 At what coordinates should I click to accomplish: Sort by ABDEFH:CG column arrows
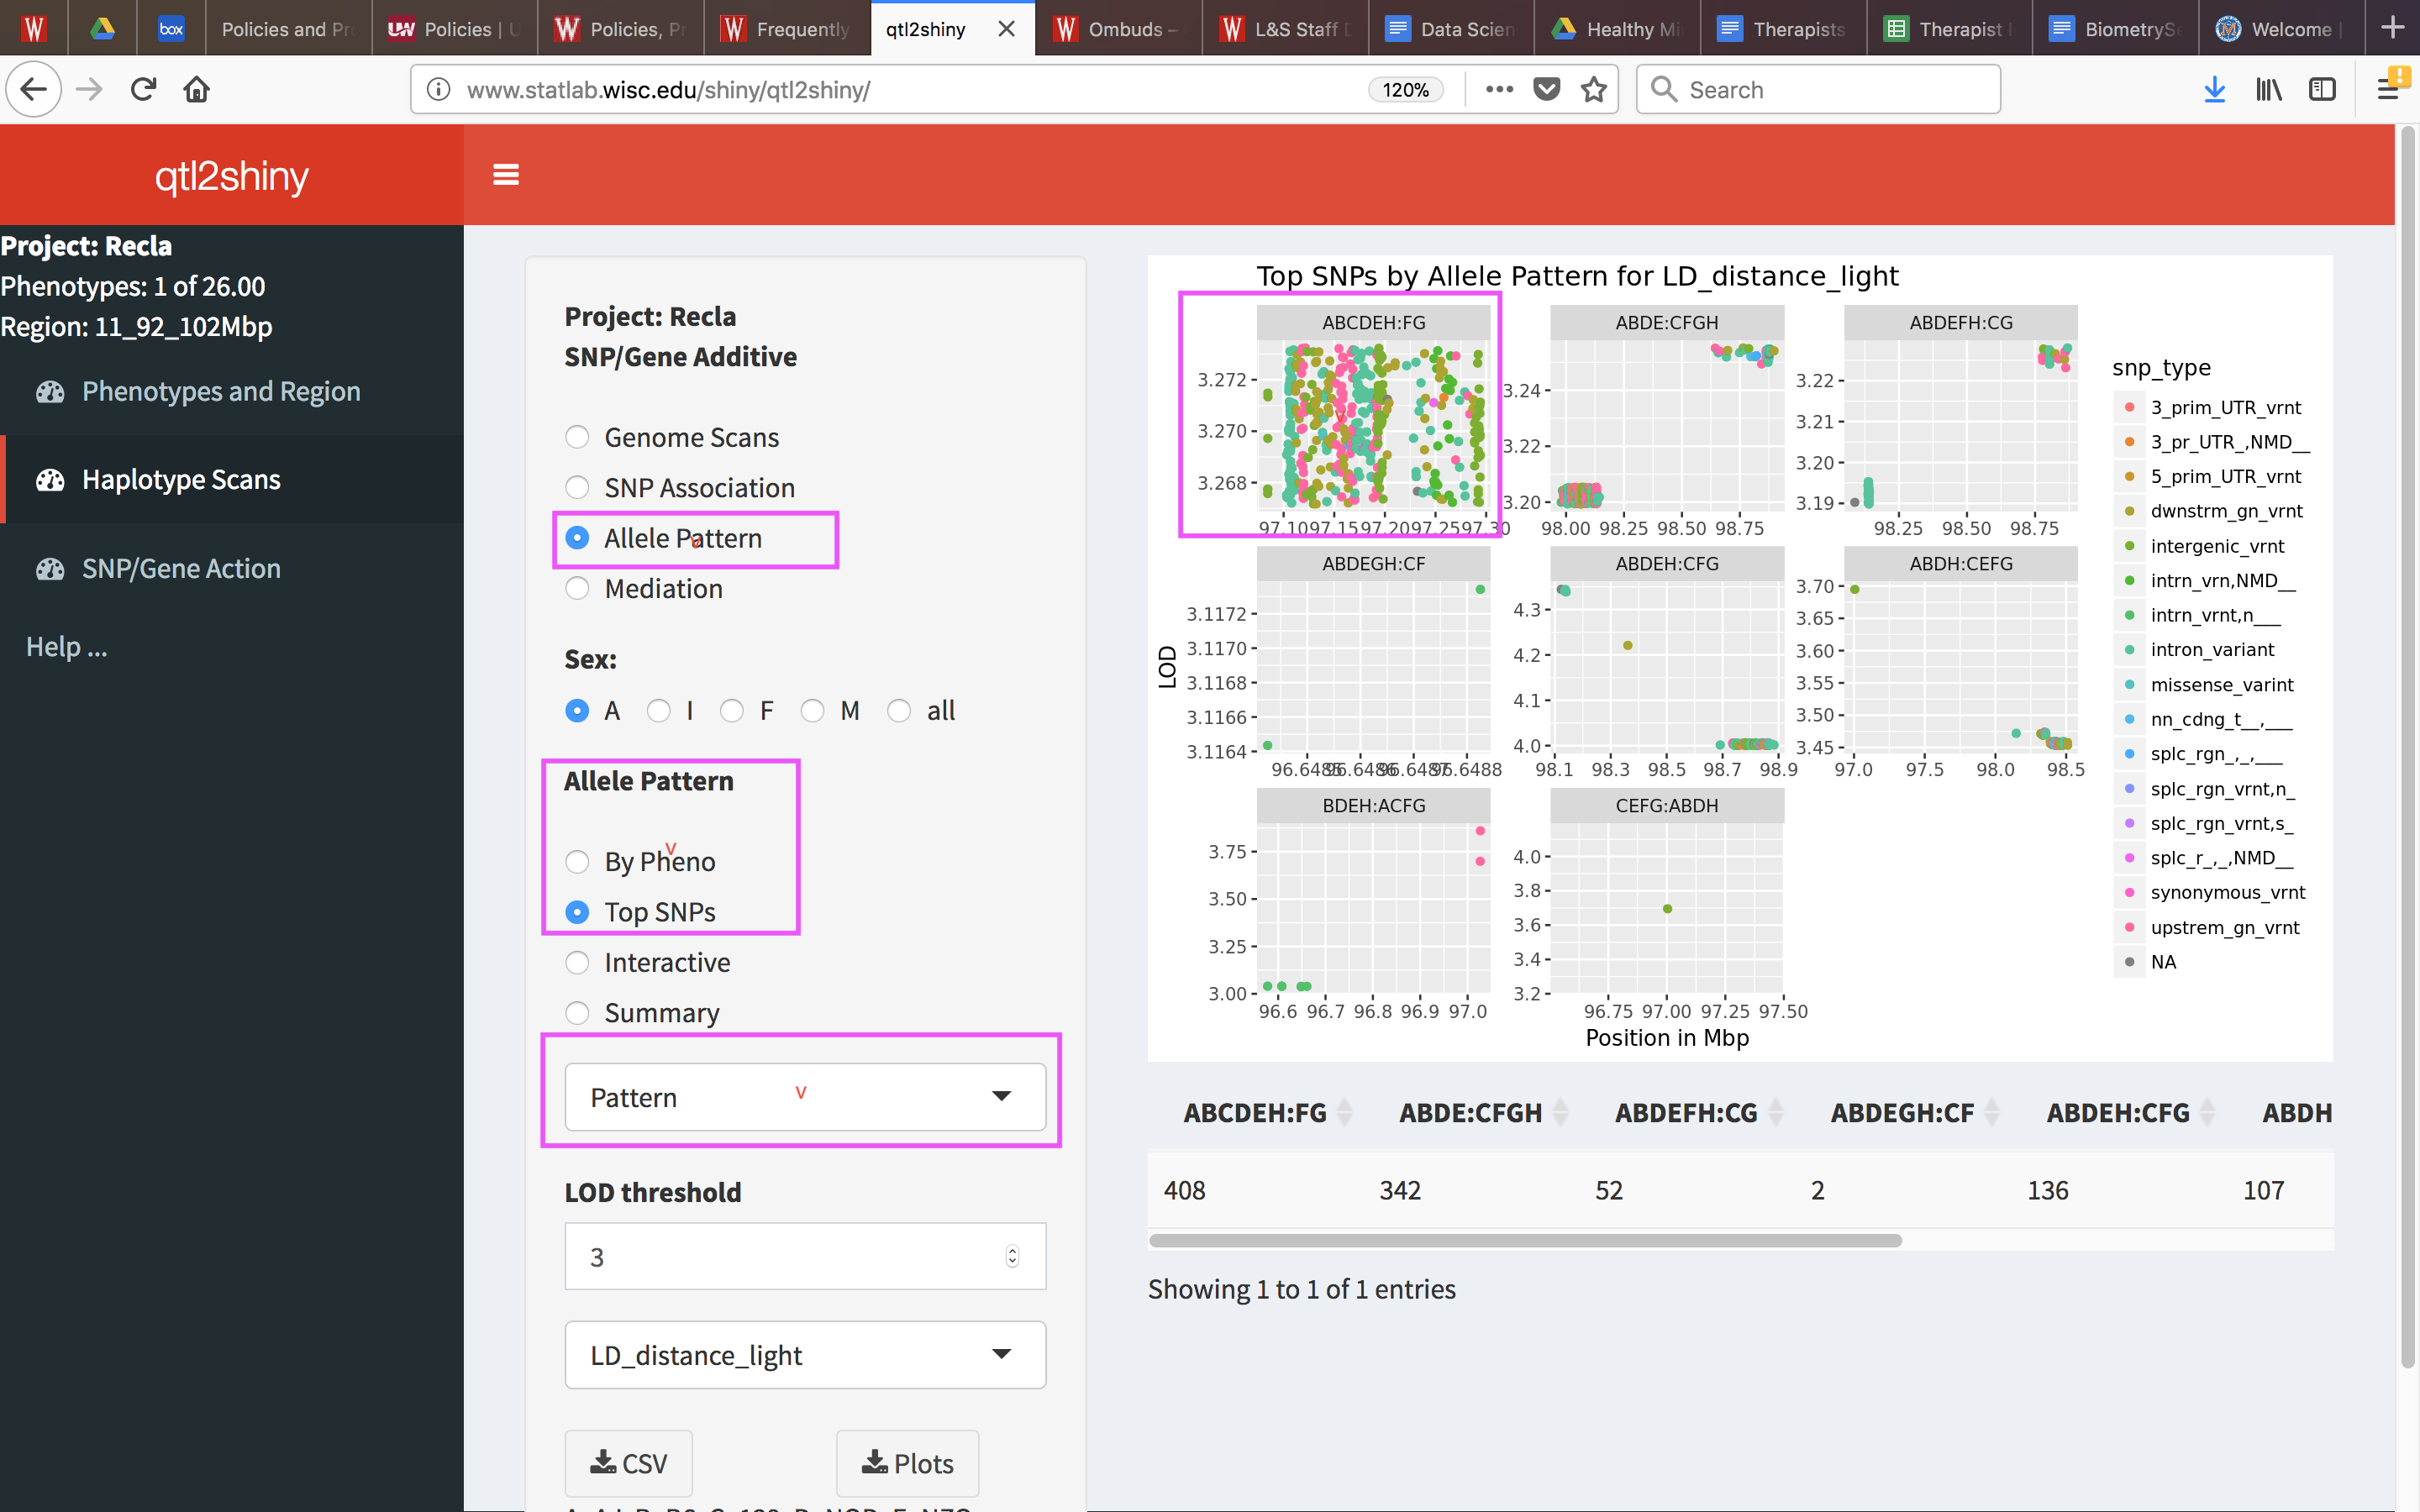coord(1776,1112)
